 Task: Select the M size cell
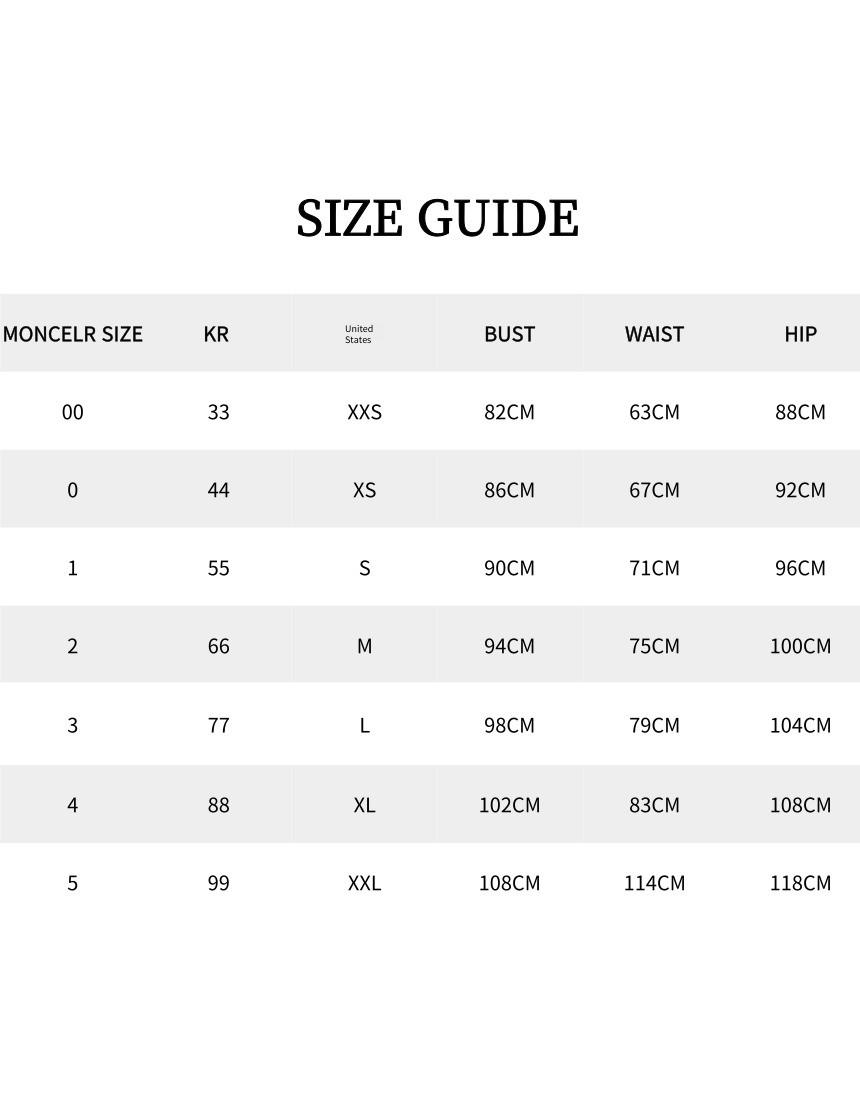pyautogui.click(x=365, y=645)
